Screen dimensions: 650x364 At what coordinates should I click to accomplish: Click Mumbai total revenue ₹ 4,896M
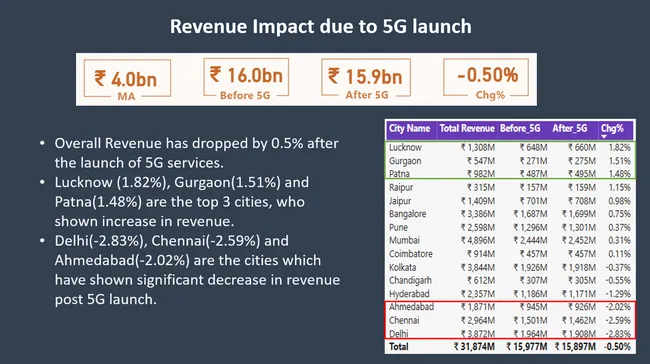[x=478, y=240]
